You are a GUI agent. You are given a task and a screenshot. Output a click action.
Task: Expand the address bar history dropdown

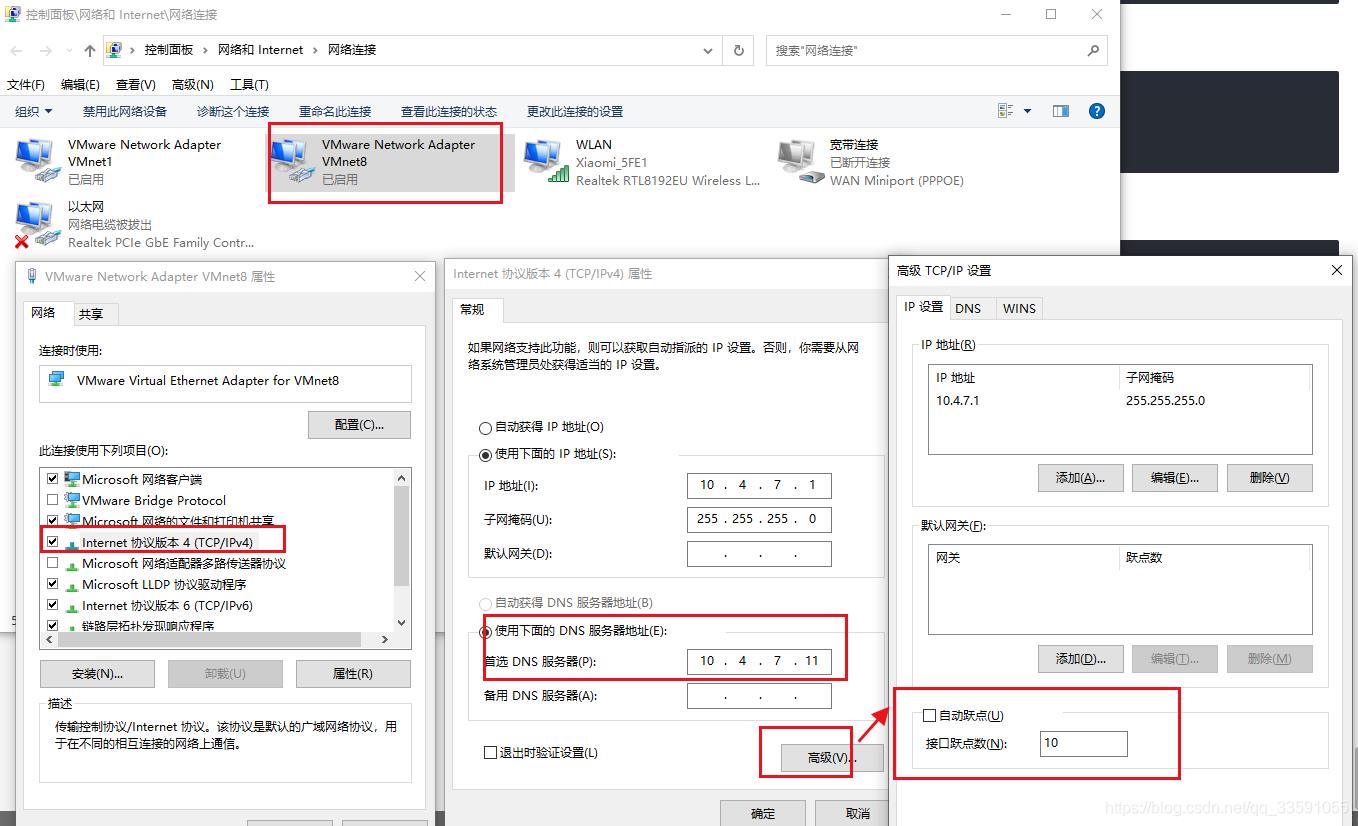pyautogui.click(x=709, y=50)
